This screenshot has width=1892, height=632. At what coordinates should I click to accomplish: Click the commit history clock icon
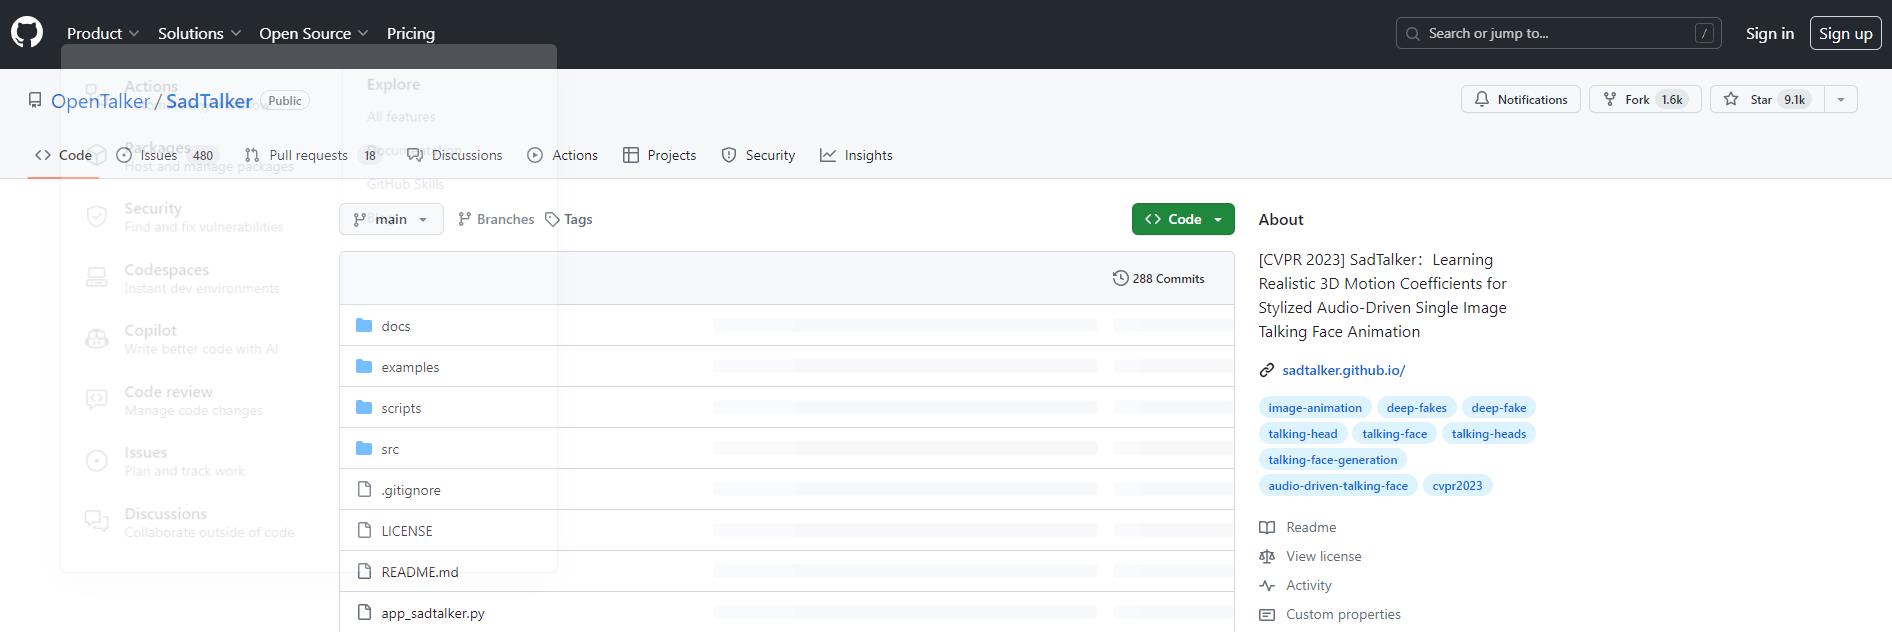pyautogui.click(x=1121, y=278)
